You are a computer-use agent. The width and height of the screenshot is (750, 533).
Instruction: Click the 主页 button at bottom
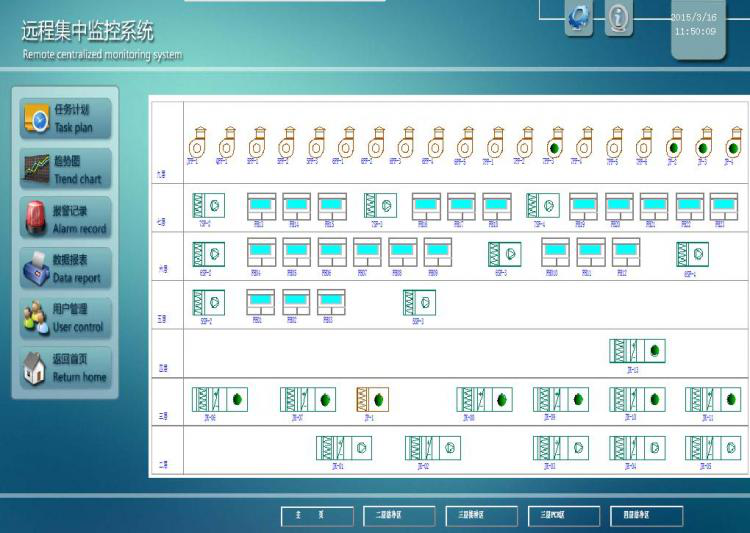point(316,516)
